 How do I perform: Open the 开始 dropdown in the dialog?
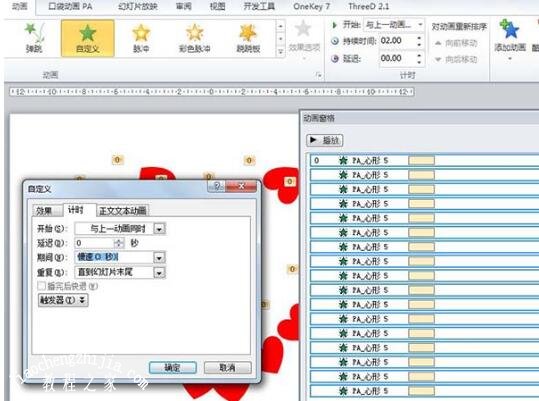160,229
